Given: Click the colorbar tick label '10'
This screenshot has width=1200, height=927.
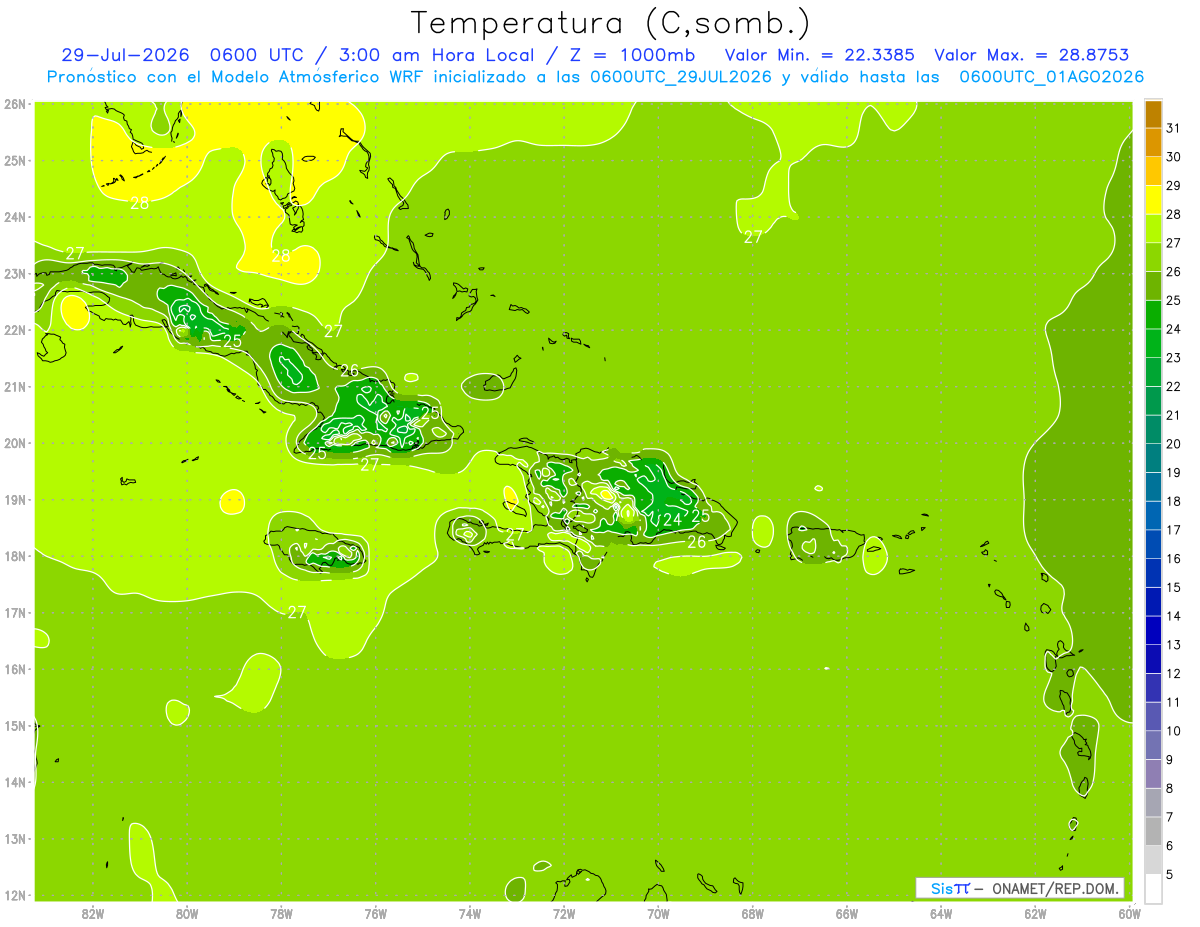Looking at the screenshot, I should point(1174,731).
